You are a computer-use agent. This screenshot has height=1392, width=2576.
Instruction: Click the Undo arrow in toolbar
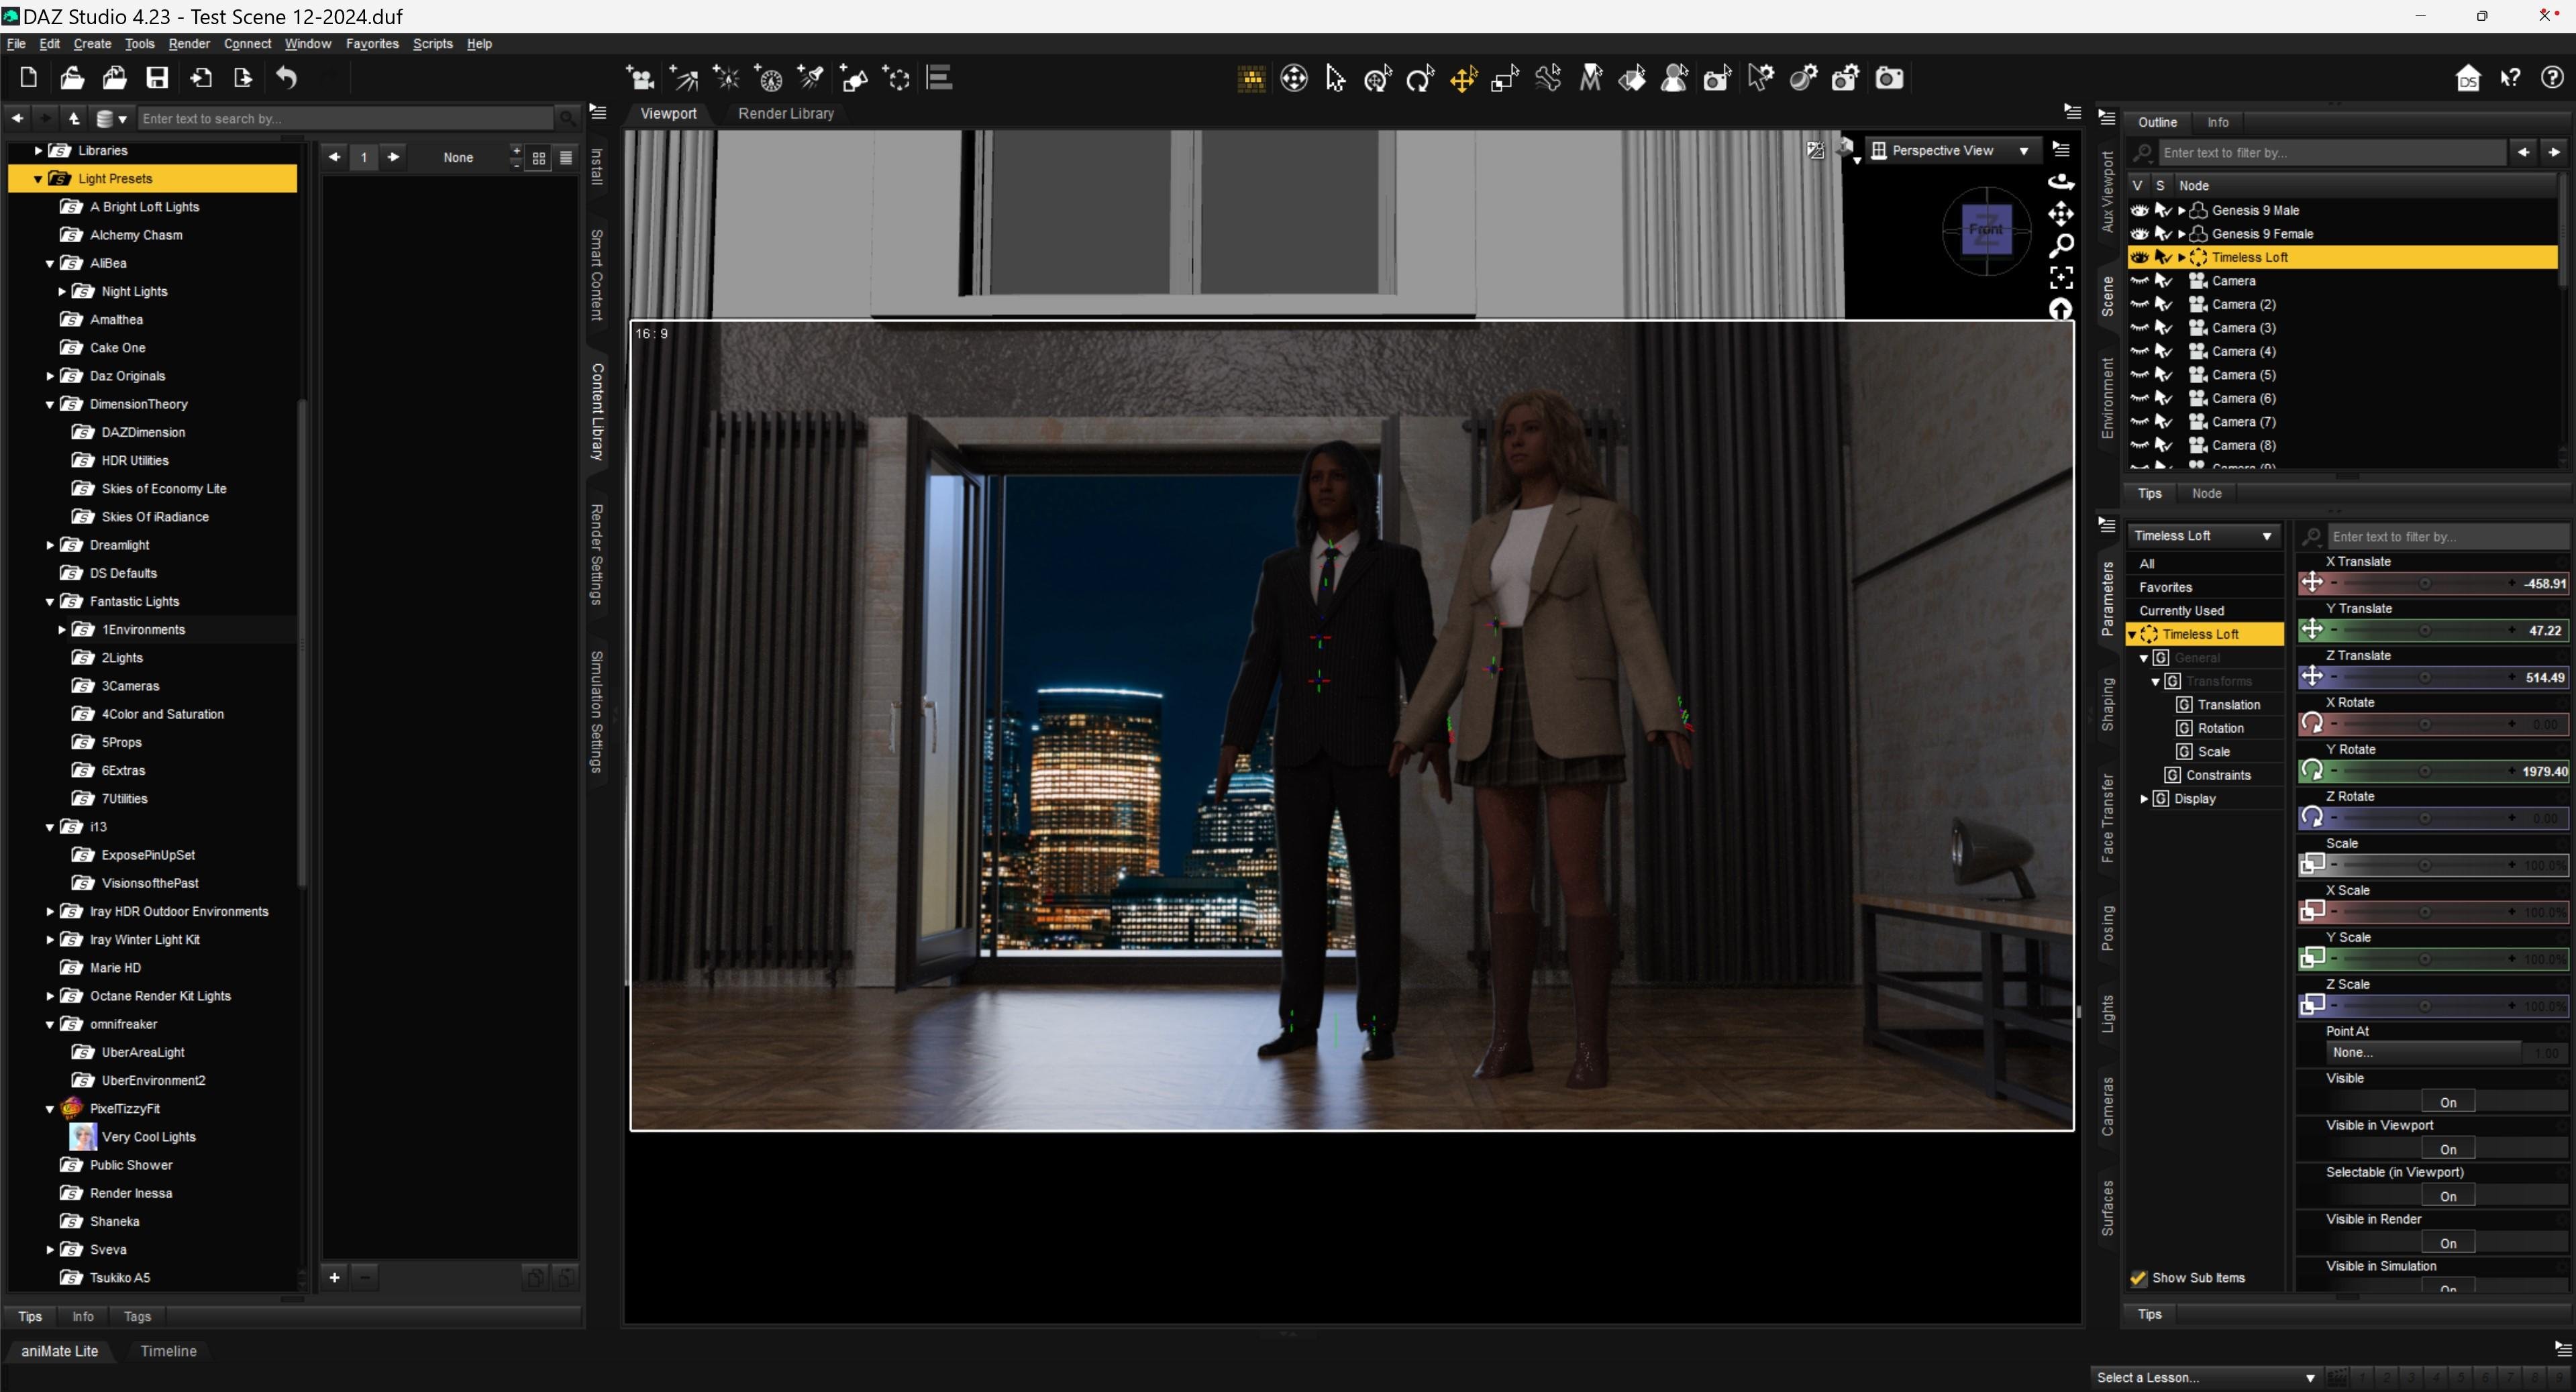tap(287, 78)
